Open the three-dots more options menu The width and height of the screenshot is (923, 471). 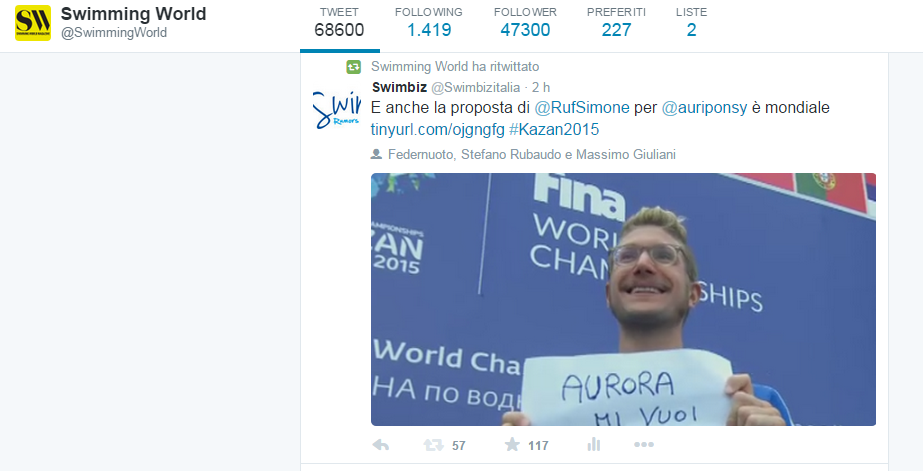click(644, 445)
